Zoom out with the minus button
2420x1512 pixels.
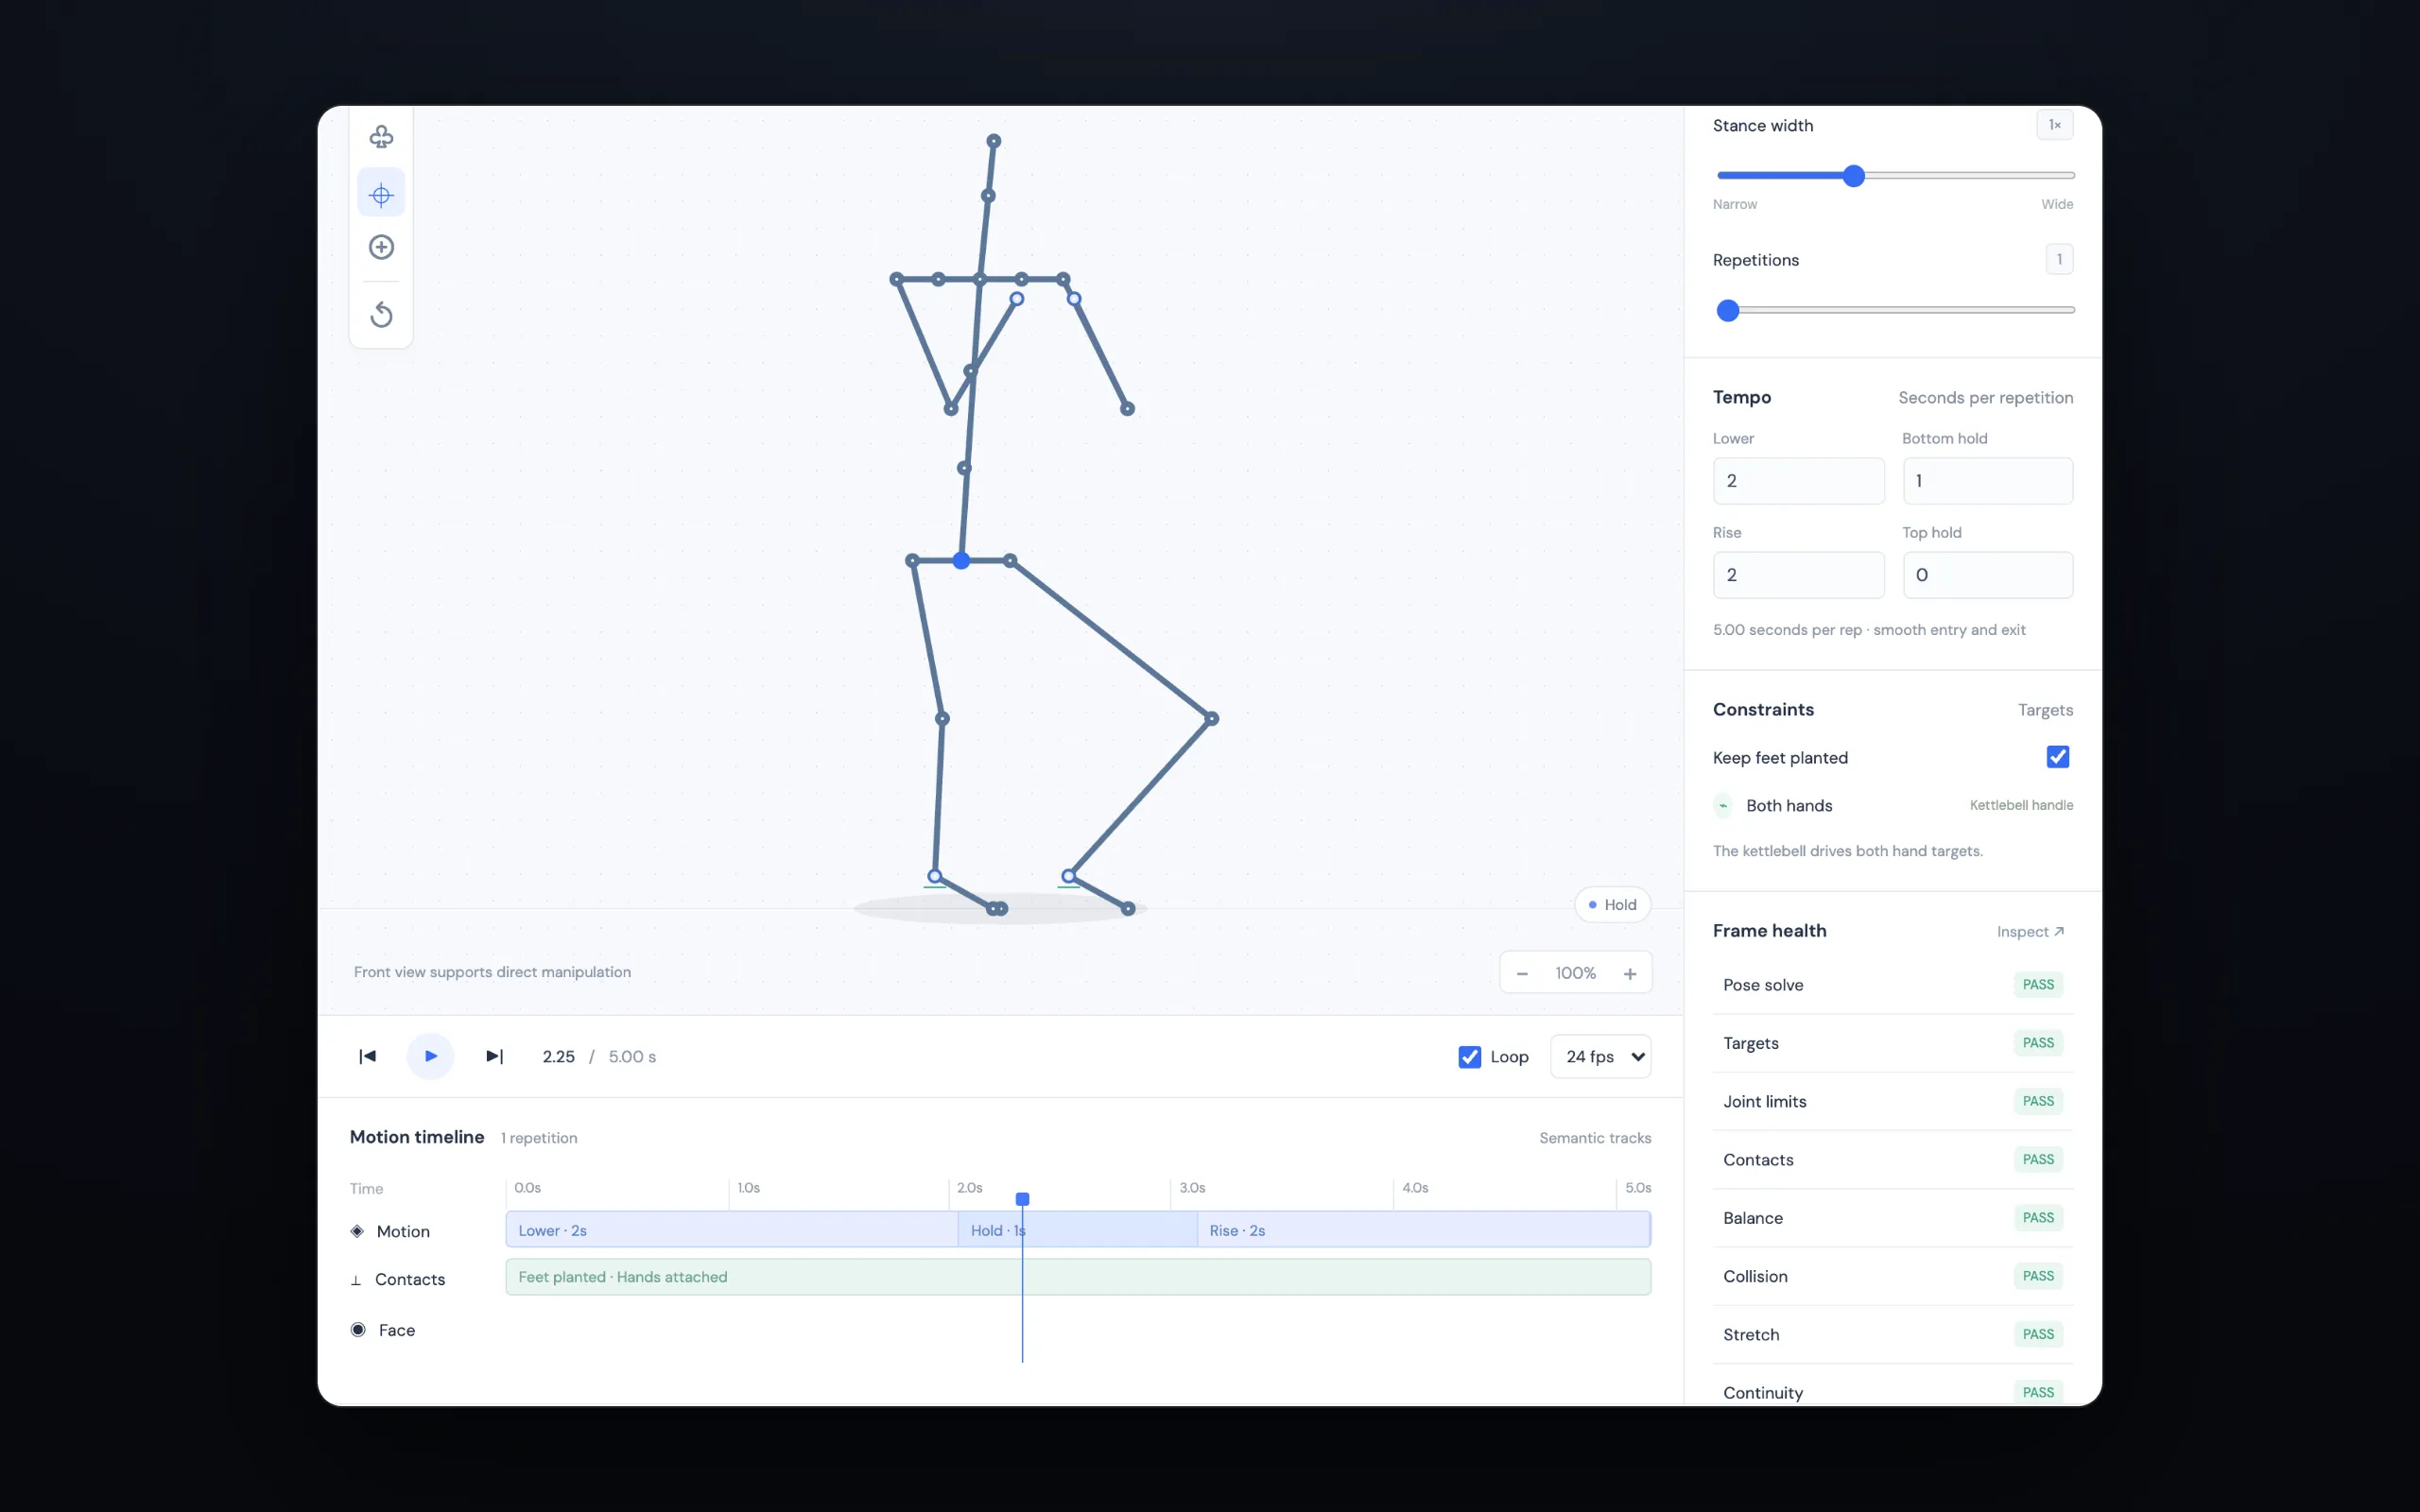coord(1522,973)
